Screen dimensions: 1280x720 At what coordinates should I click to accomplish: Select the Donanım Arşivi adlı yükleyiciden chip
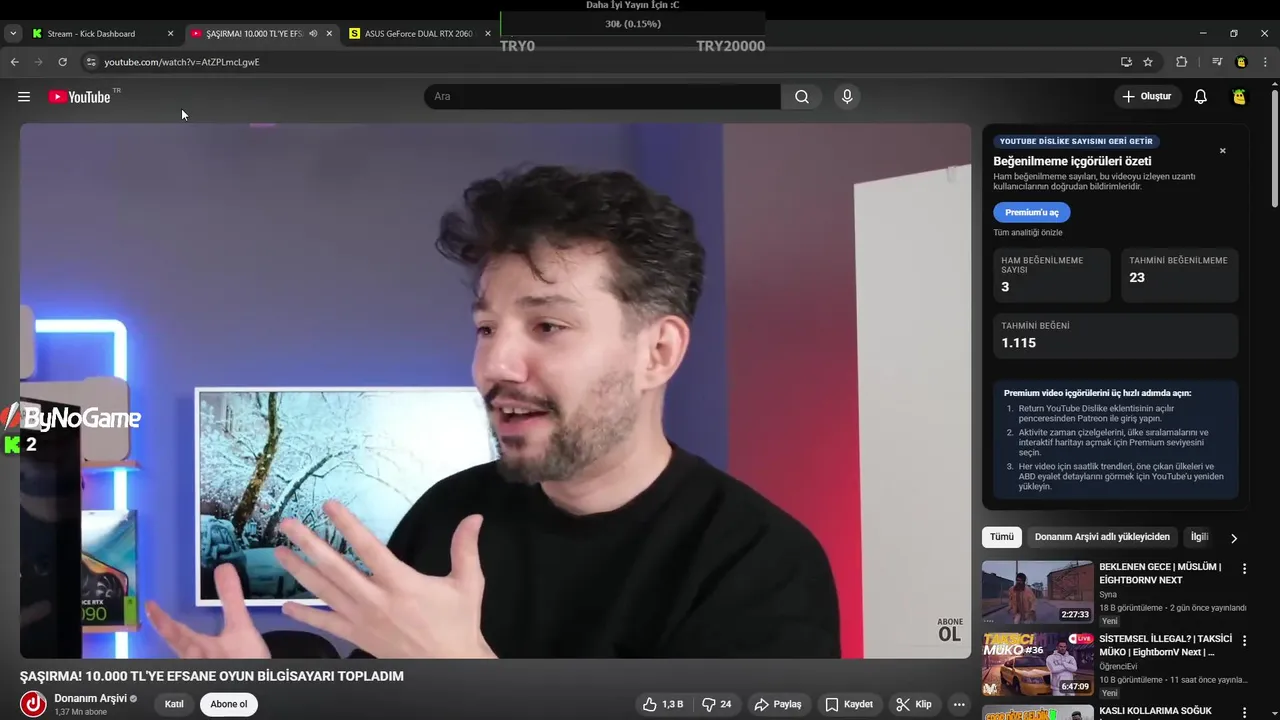1102,537
